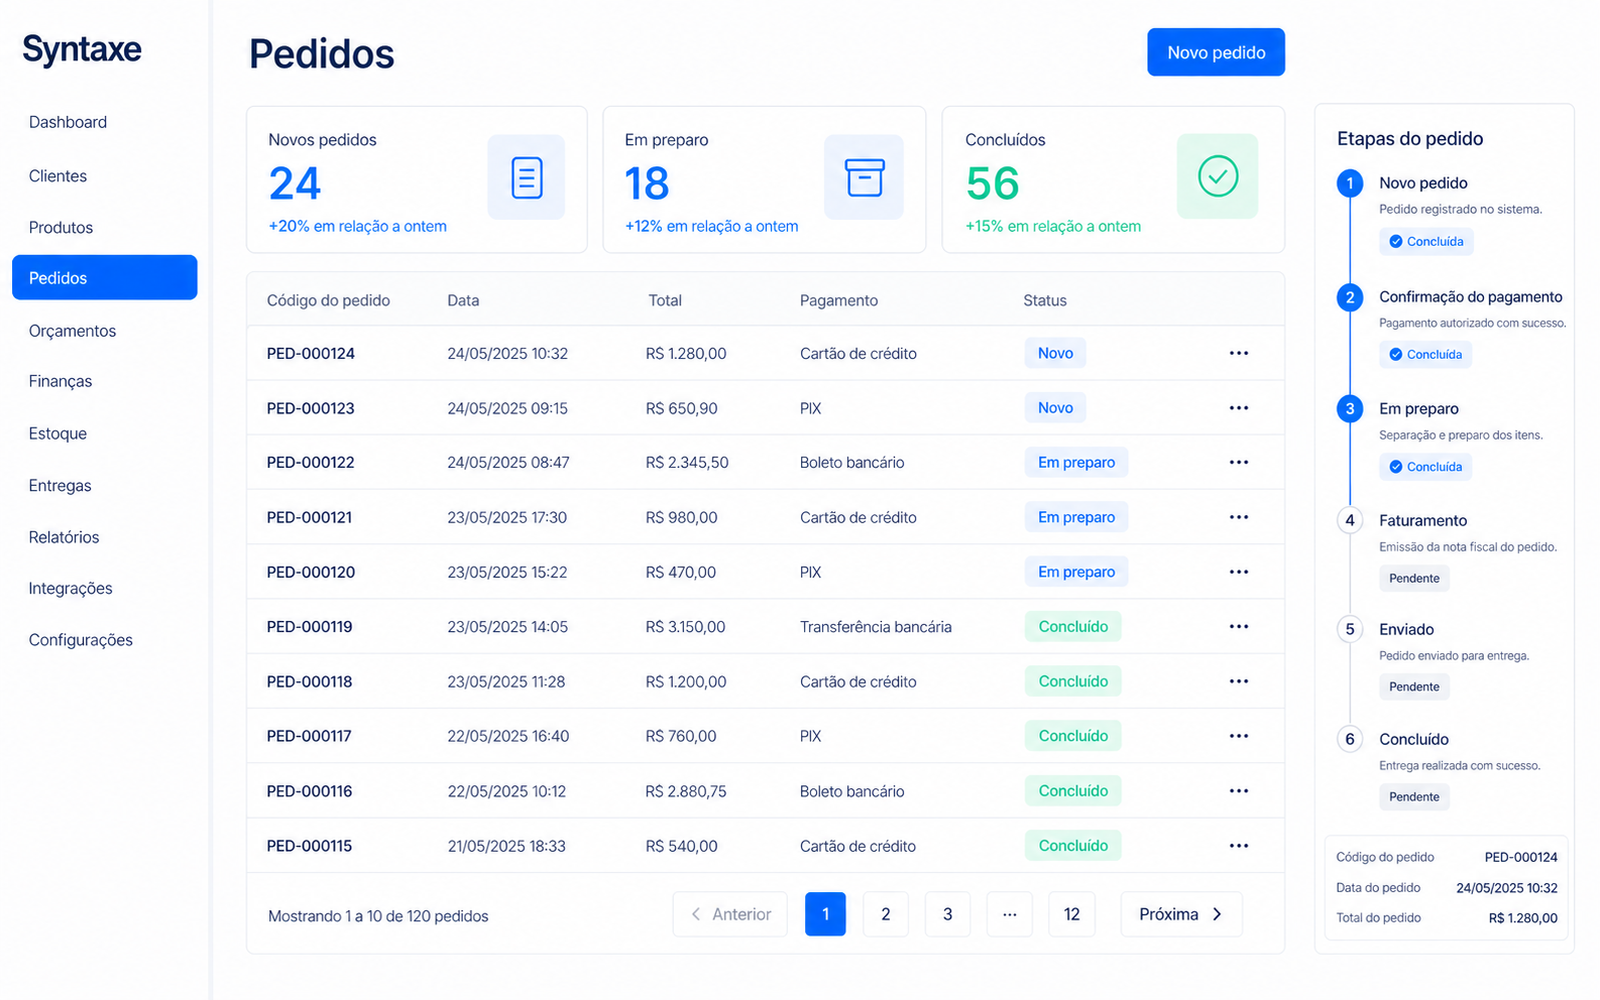Click Transferência bancária payment cell
The image size is (1600, 1000).
876,627
